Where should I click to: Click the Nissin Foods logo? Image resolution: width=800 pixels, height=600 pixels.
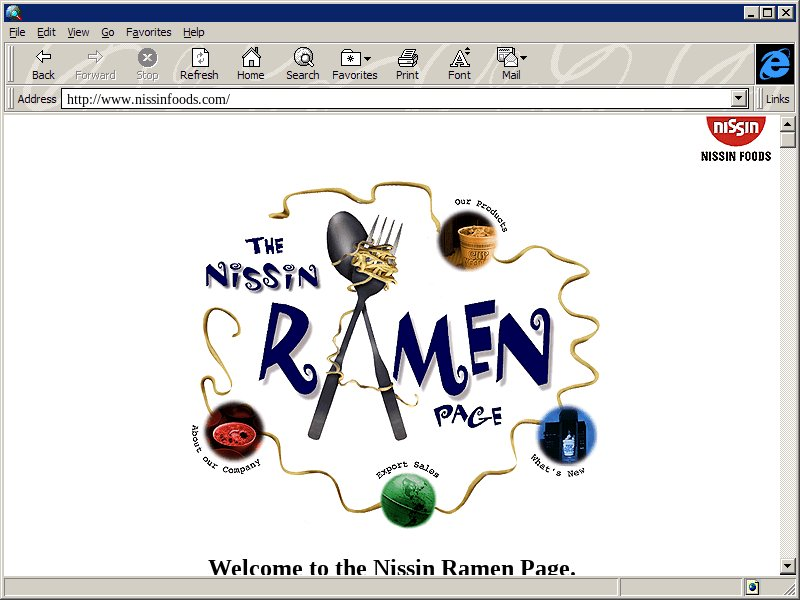click(736, 138)
